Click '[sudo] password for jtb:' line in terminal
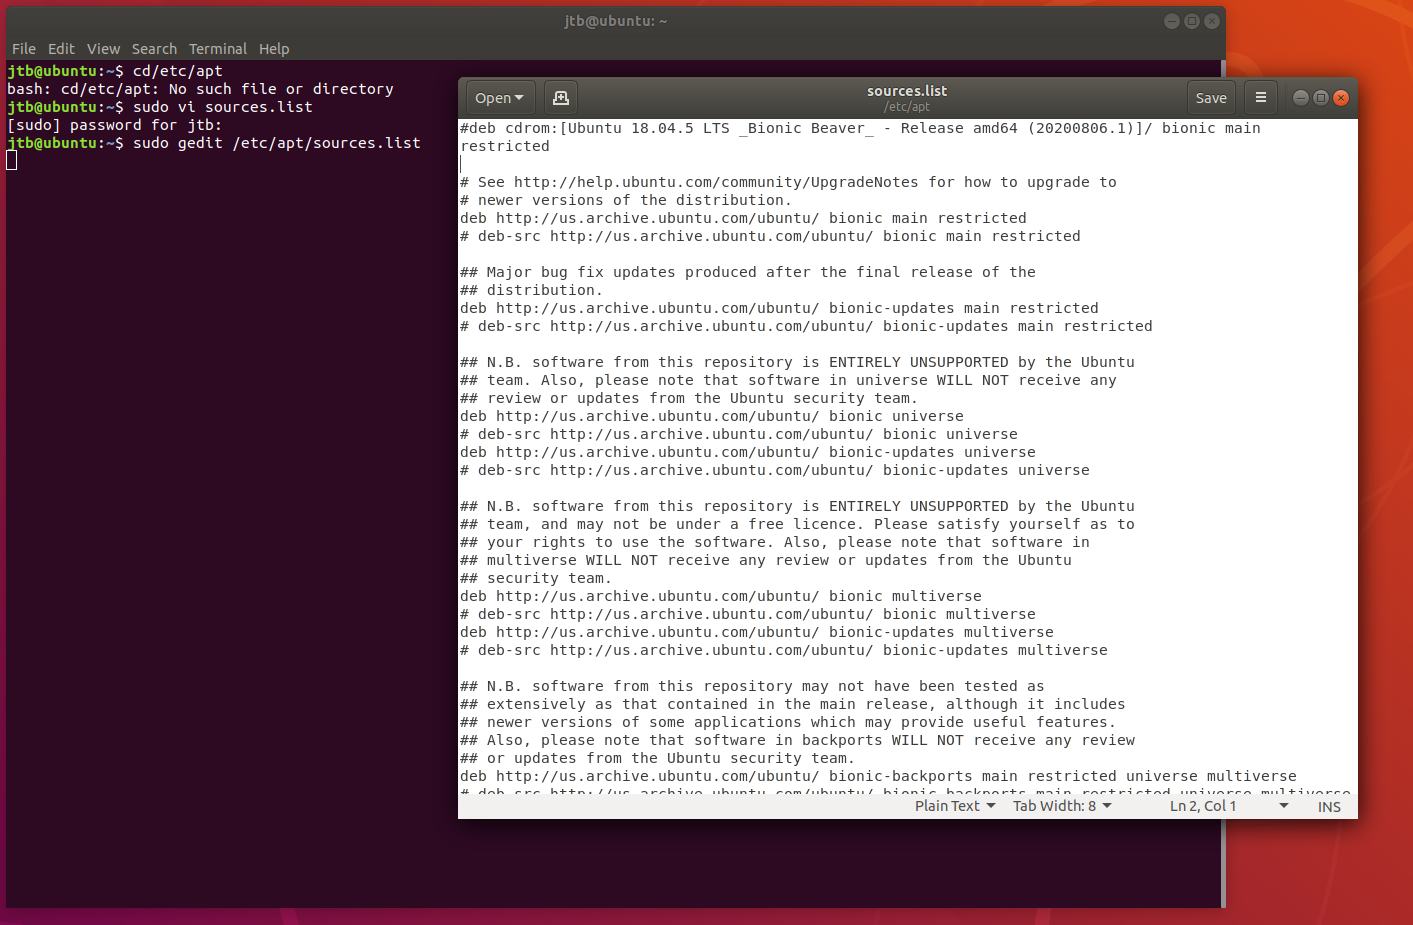 [x=114, y=125]
